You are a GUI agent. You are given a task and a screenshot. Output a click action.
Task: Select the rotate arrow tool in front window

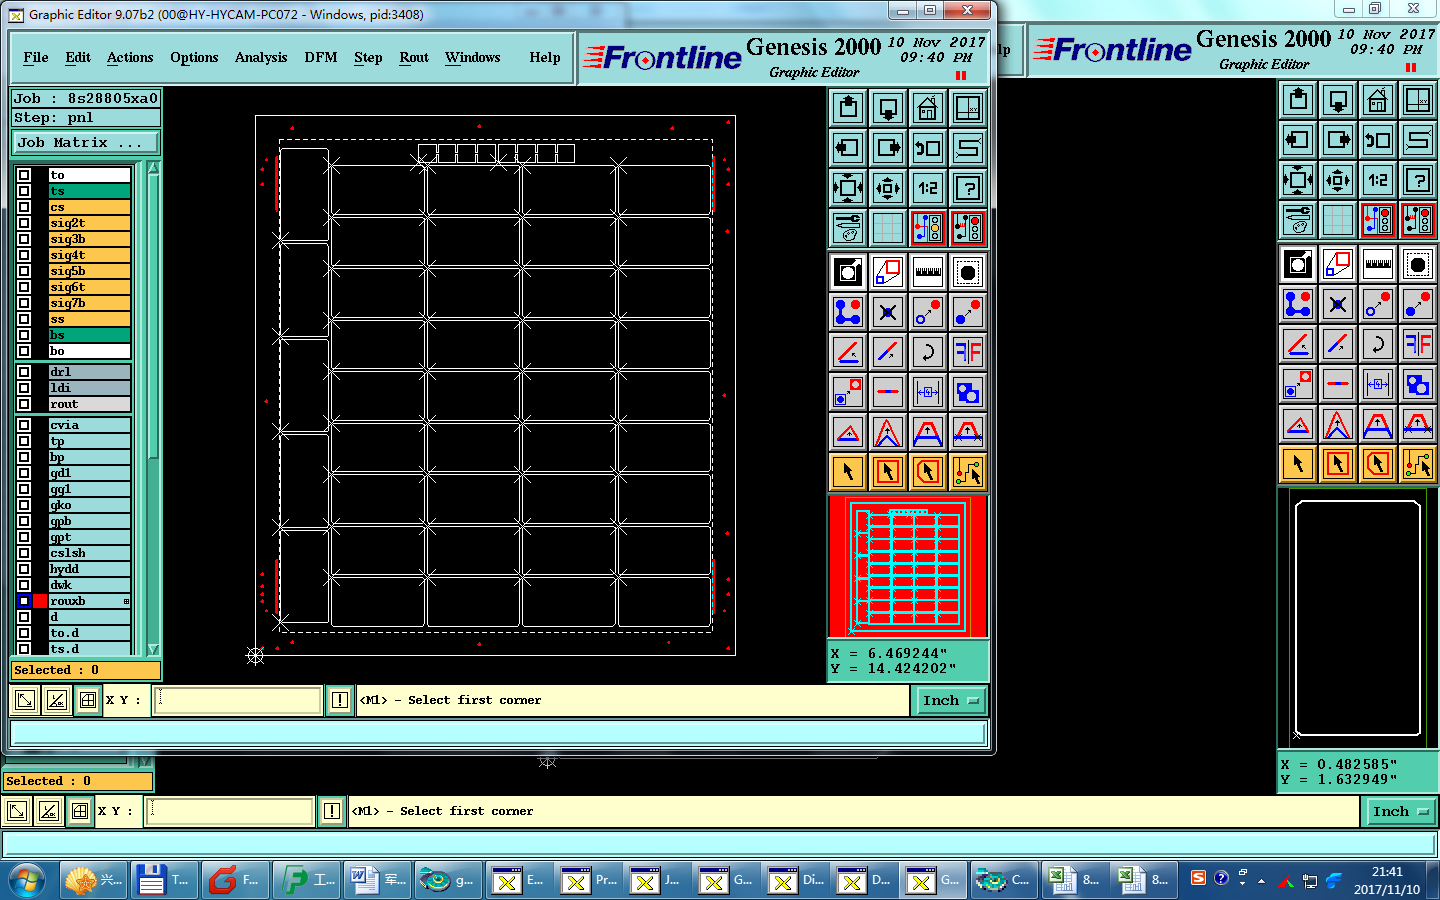click(928, 351)
